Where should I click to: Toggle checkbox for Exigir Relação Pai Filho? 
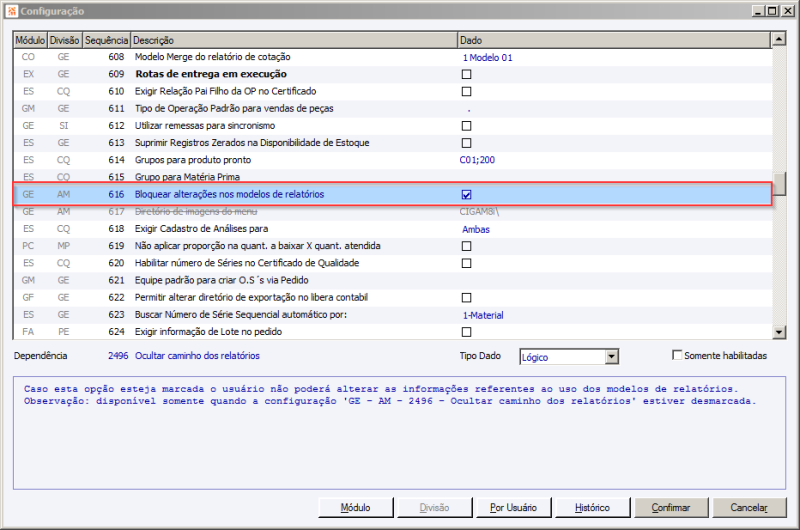[466, 92]
